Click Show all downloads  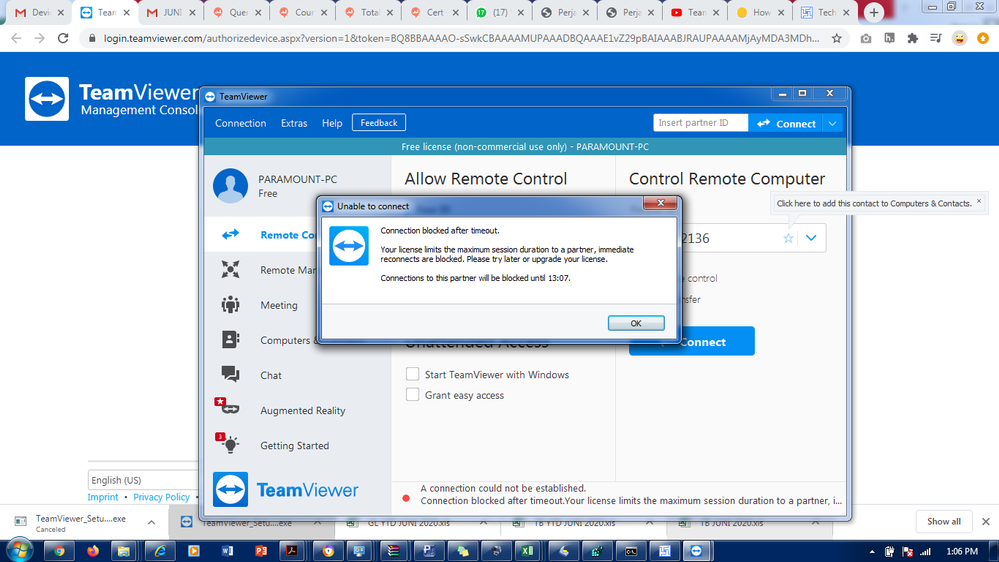(x=944, y=521)
